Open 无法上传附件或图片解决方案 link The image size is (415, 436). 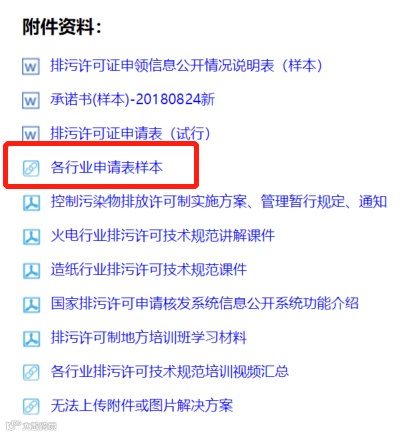point(142,405)
